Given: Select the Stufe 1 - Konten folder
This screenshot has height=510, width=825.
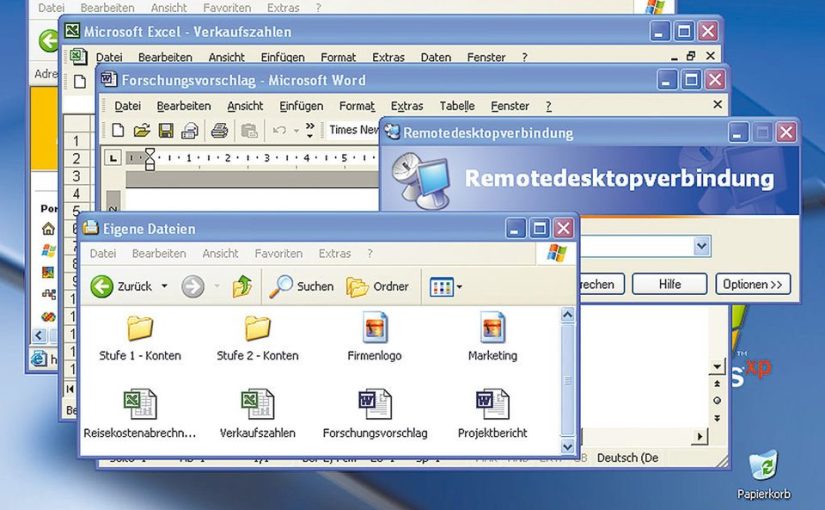Looking at the screenshot, I should tap(140, 338).
